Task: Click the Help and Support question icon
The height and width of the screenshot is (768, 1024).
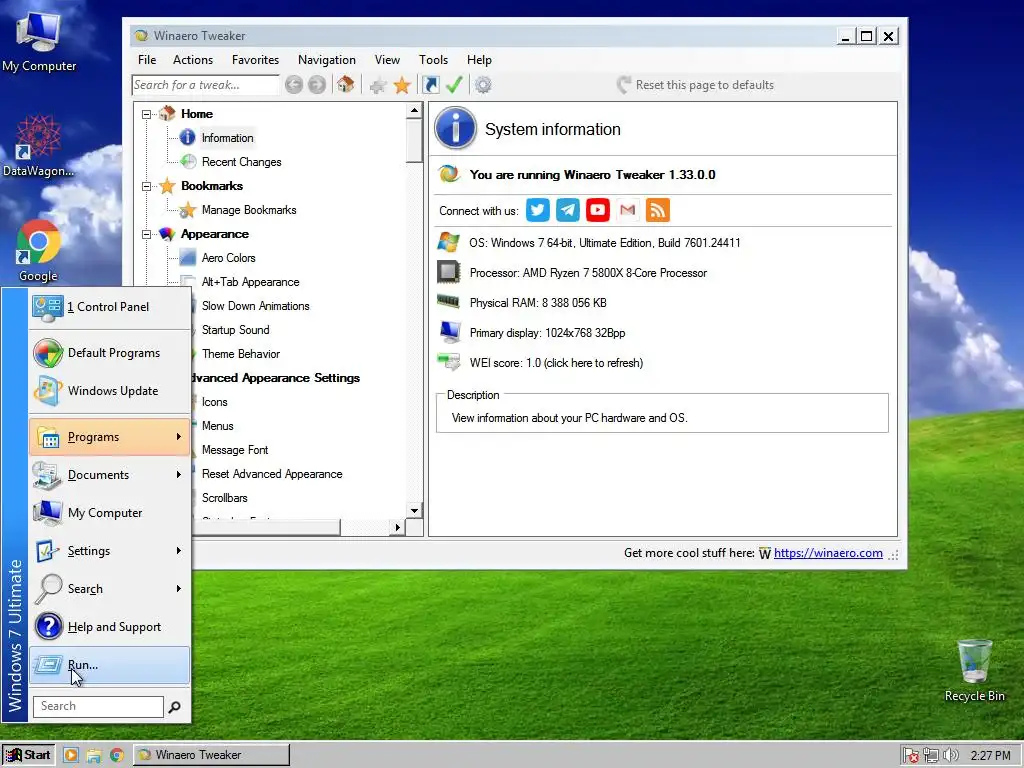Action: coord(48,627)
